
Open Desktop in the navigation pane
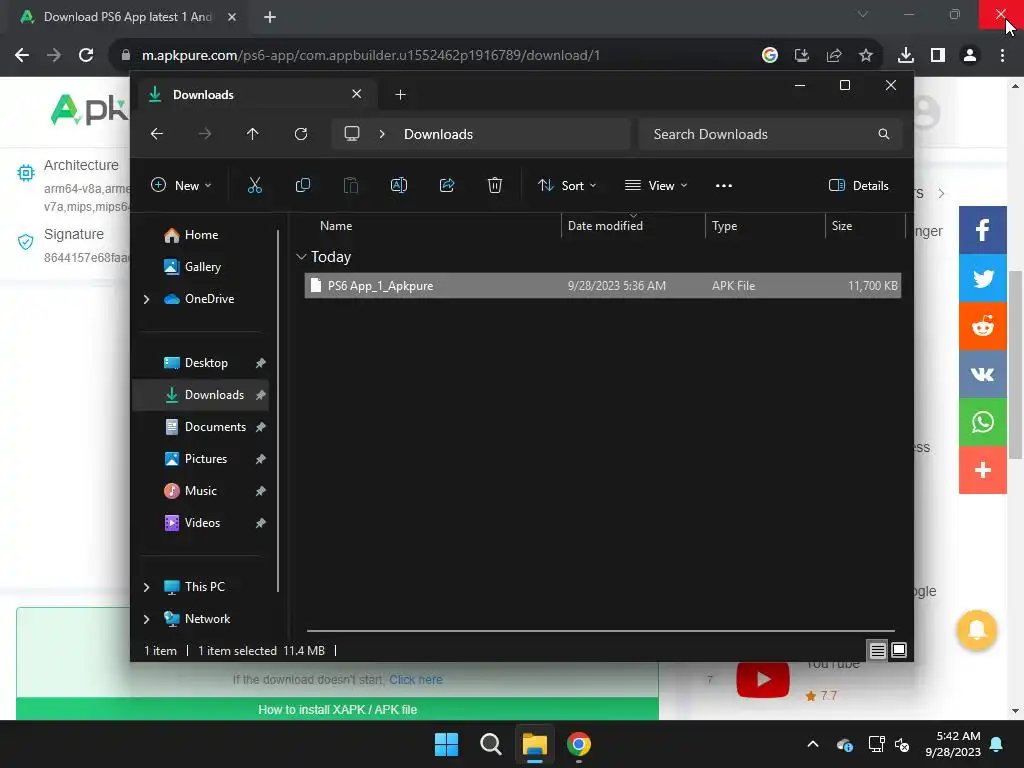[x=205, y=363]
